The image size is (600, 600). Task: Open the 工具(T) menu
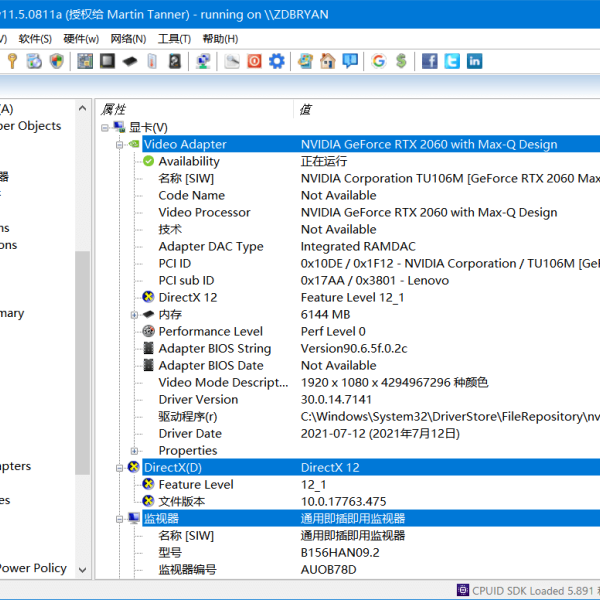point(174,39)
